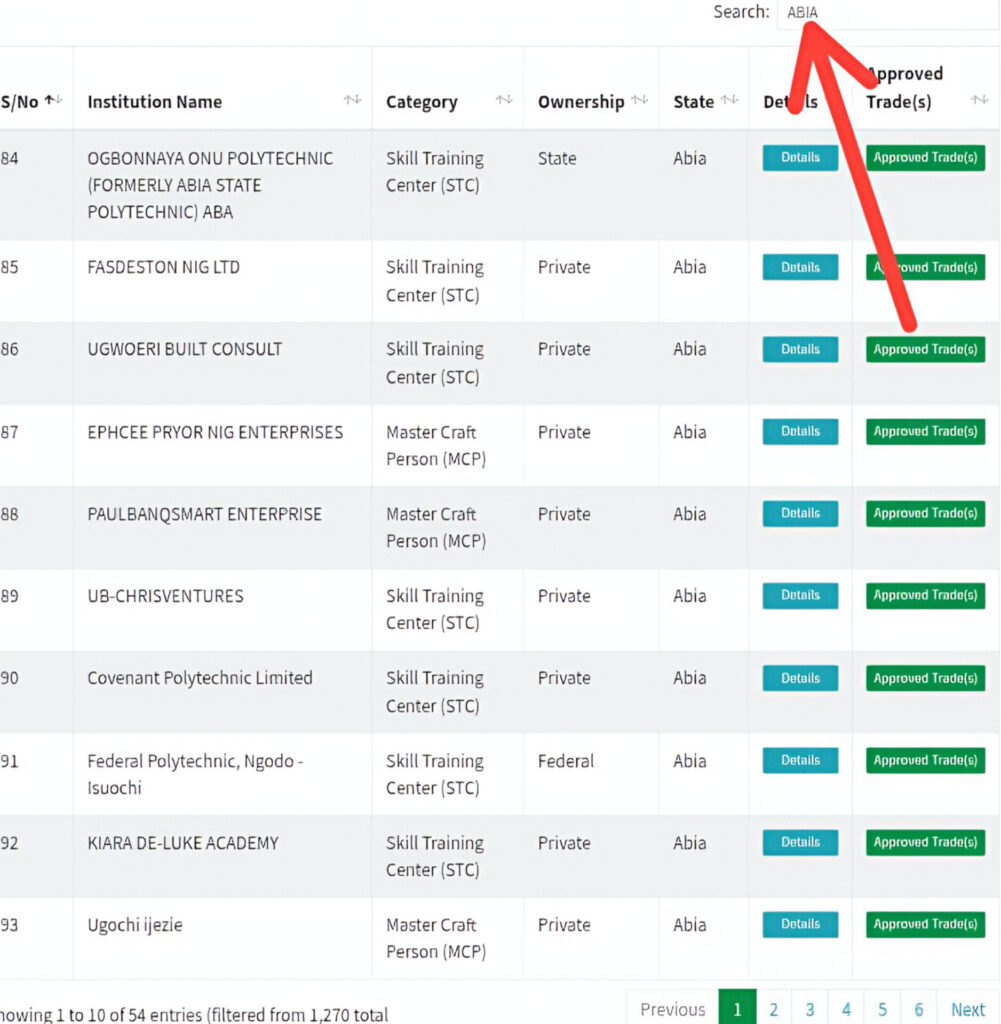The width and height of the screenshot is (1001, 1024).
Task: Go to page 3
Action: pyautogui.click(x=810, y=1009)
